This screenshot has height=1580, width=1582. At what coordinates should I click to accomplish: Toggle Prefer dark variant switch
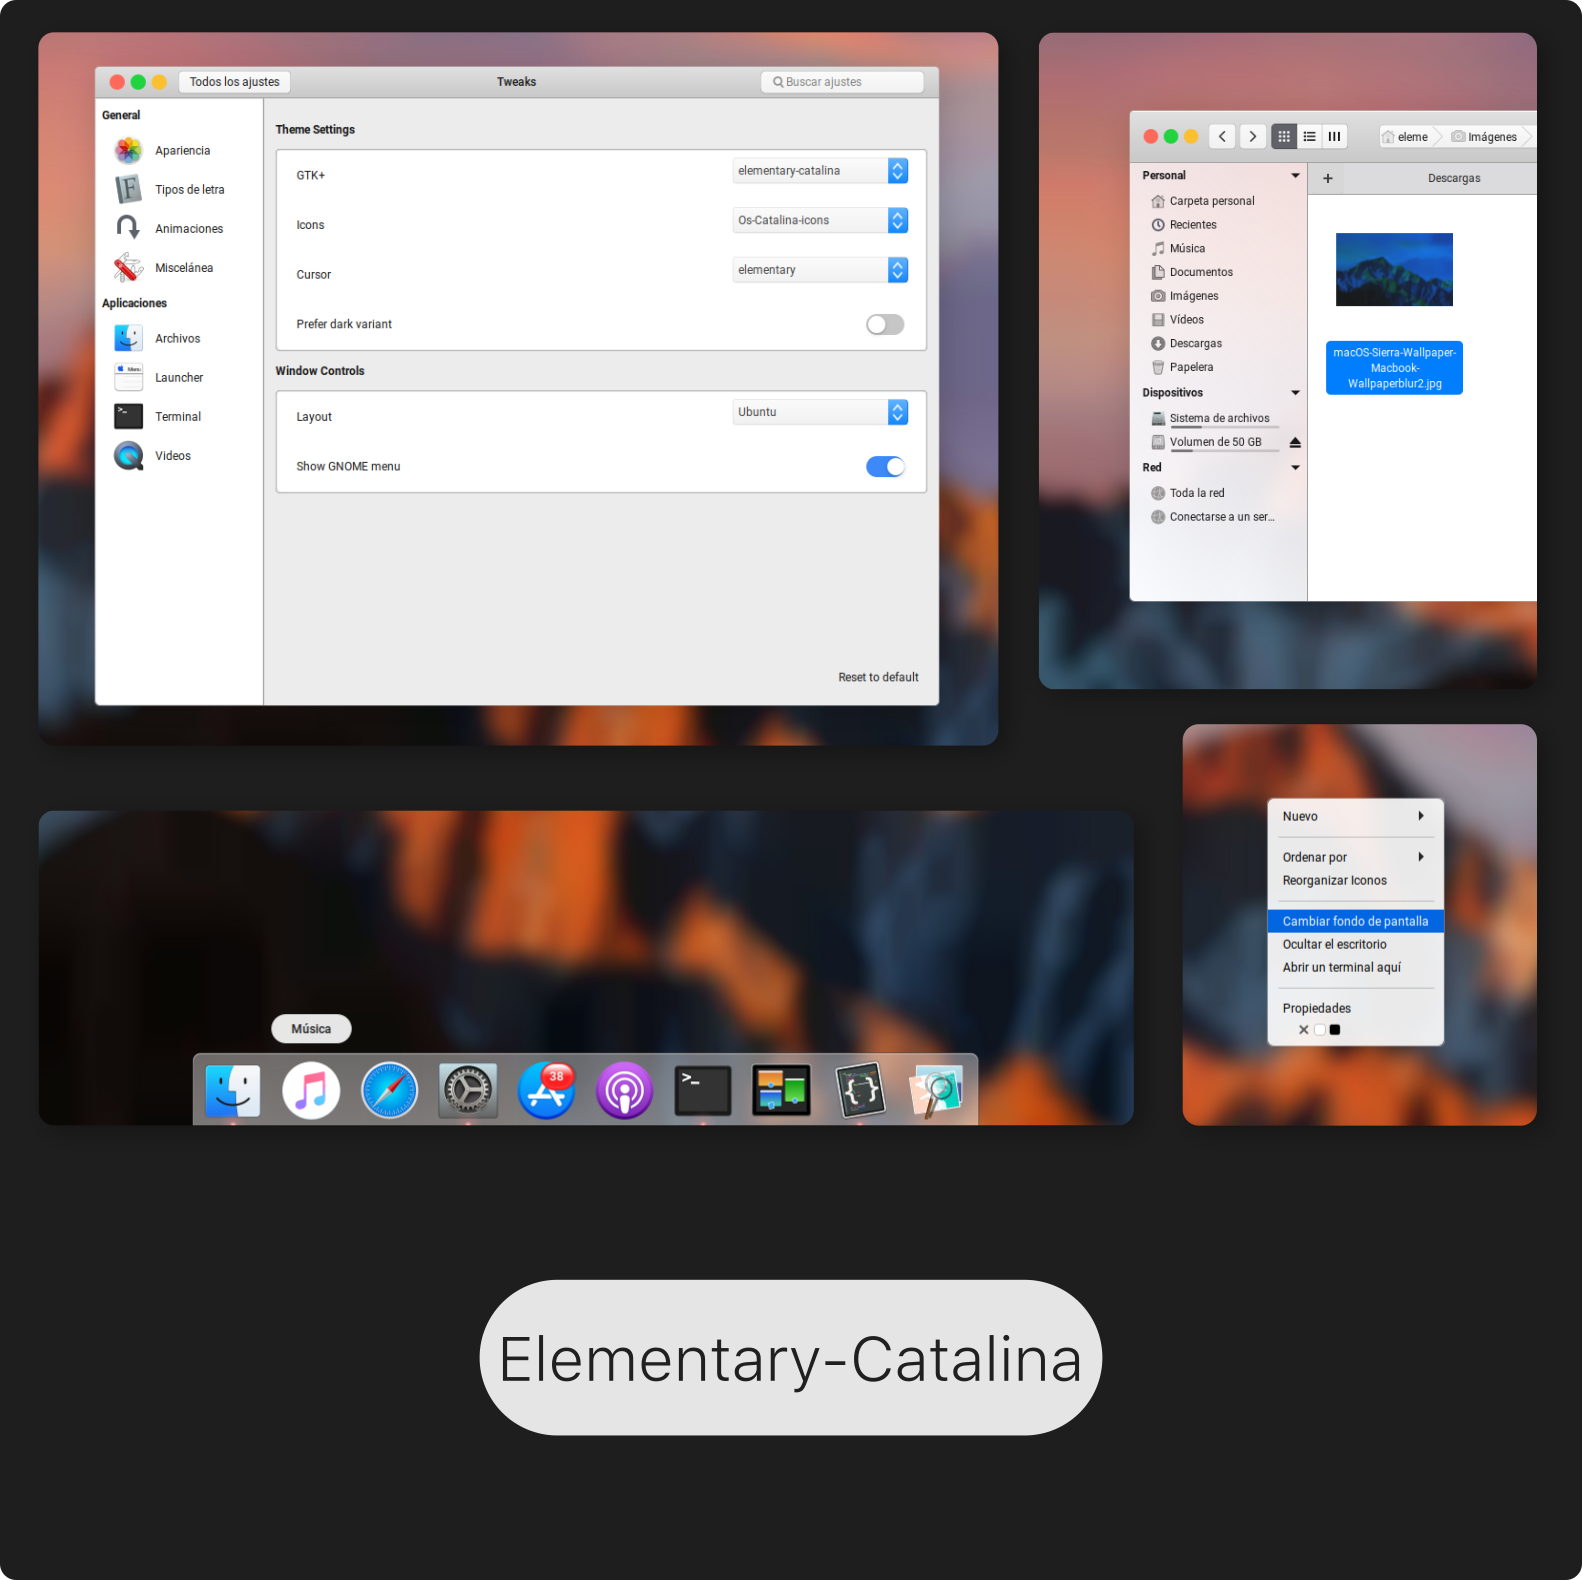click(885, 324)
